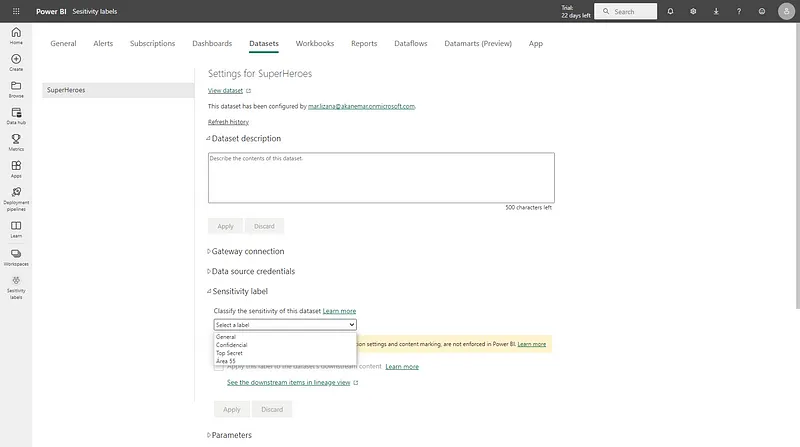Click Apply under sensitivity label

[232, 409]
